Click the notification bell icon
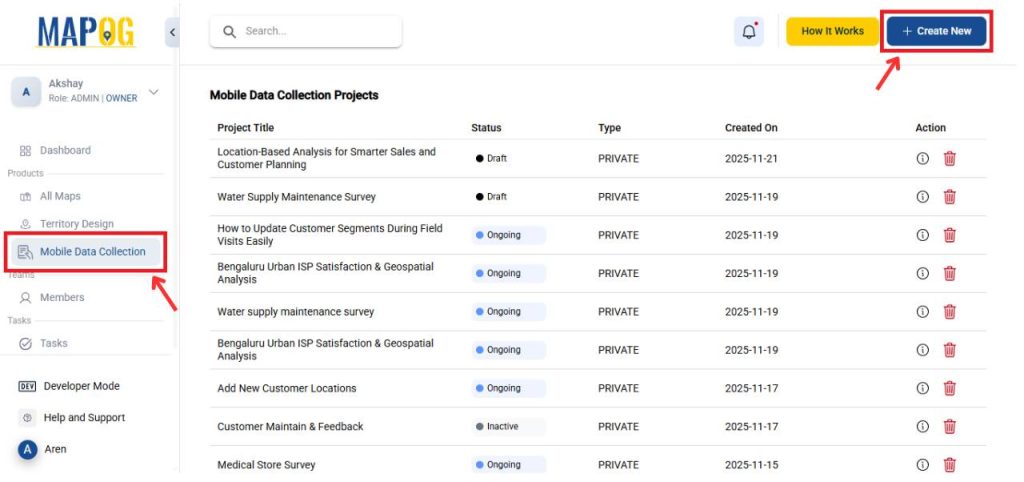 click(749, 31)
